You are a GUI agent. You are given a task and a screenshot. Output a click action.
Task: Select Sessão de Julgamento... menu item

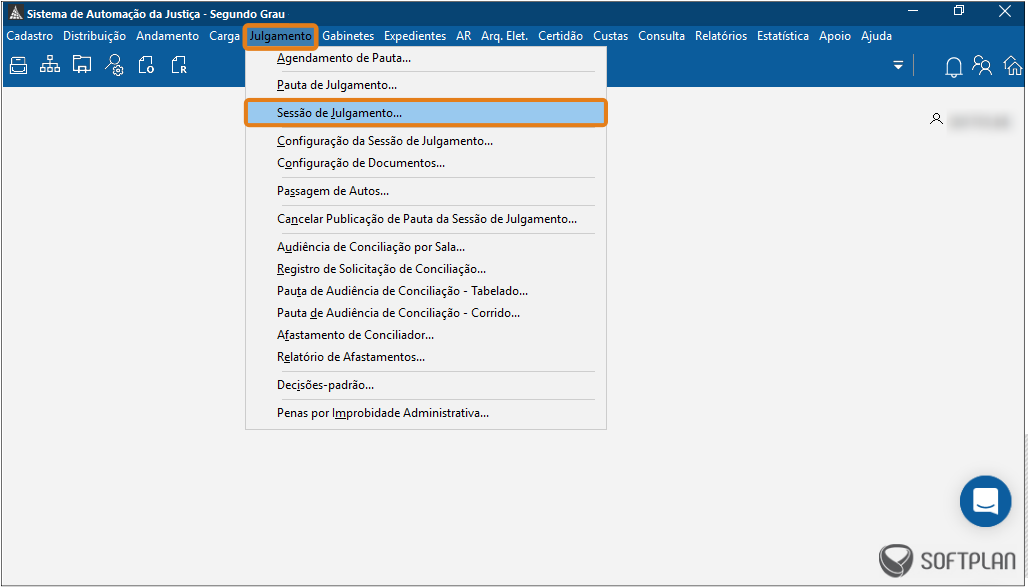pyautogui.click(x=426, y=113)
